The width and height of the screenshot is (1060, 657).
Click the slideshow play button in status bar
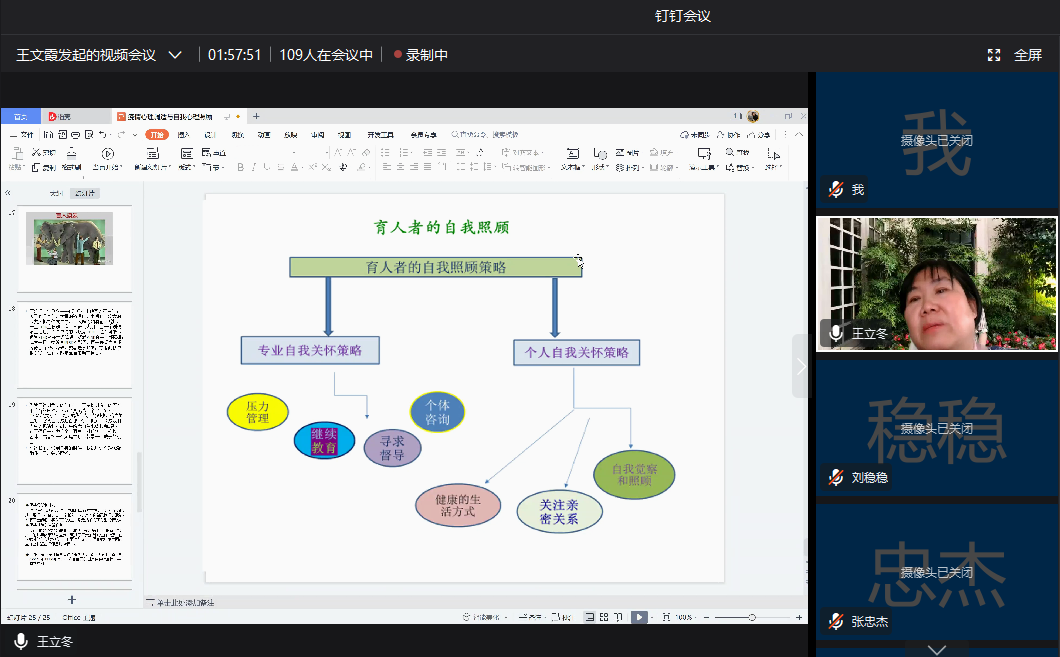click(639, 617)
